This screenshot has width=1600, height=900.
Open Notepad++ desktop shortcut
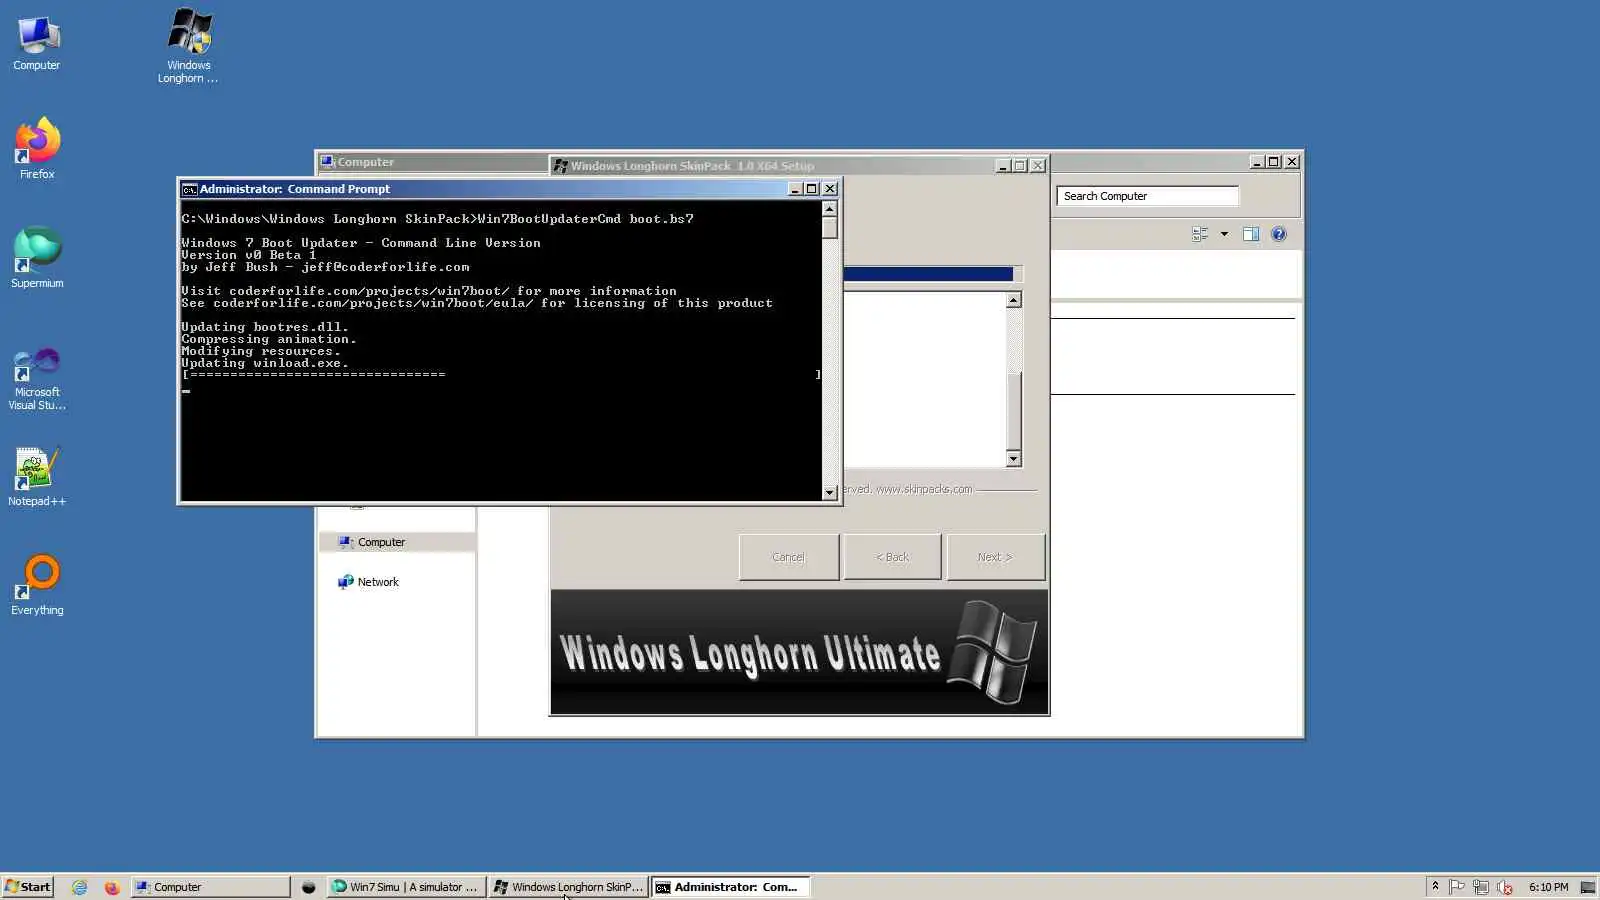(37, 477)
